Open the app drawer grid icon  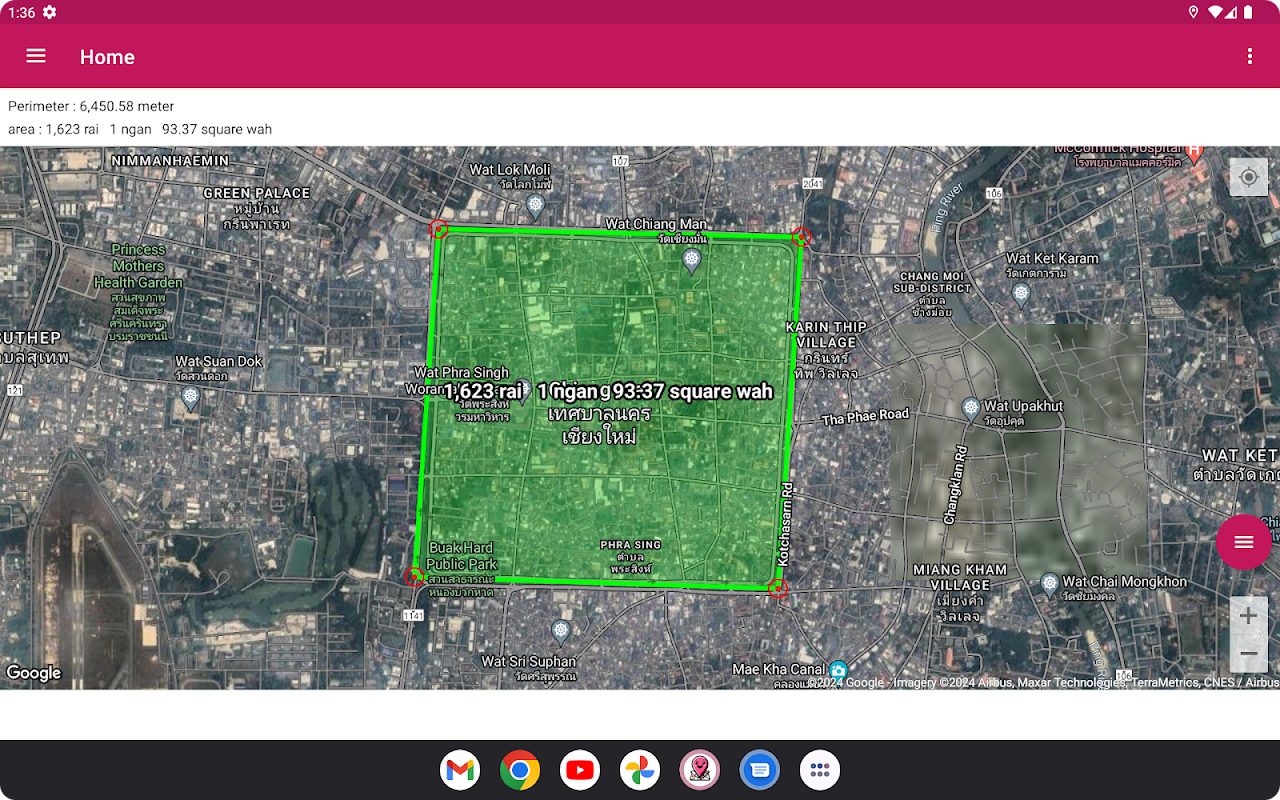click(820, 770)
